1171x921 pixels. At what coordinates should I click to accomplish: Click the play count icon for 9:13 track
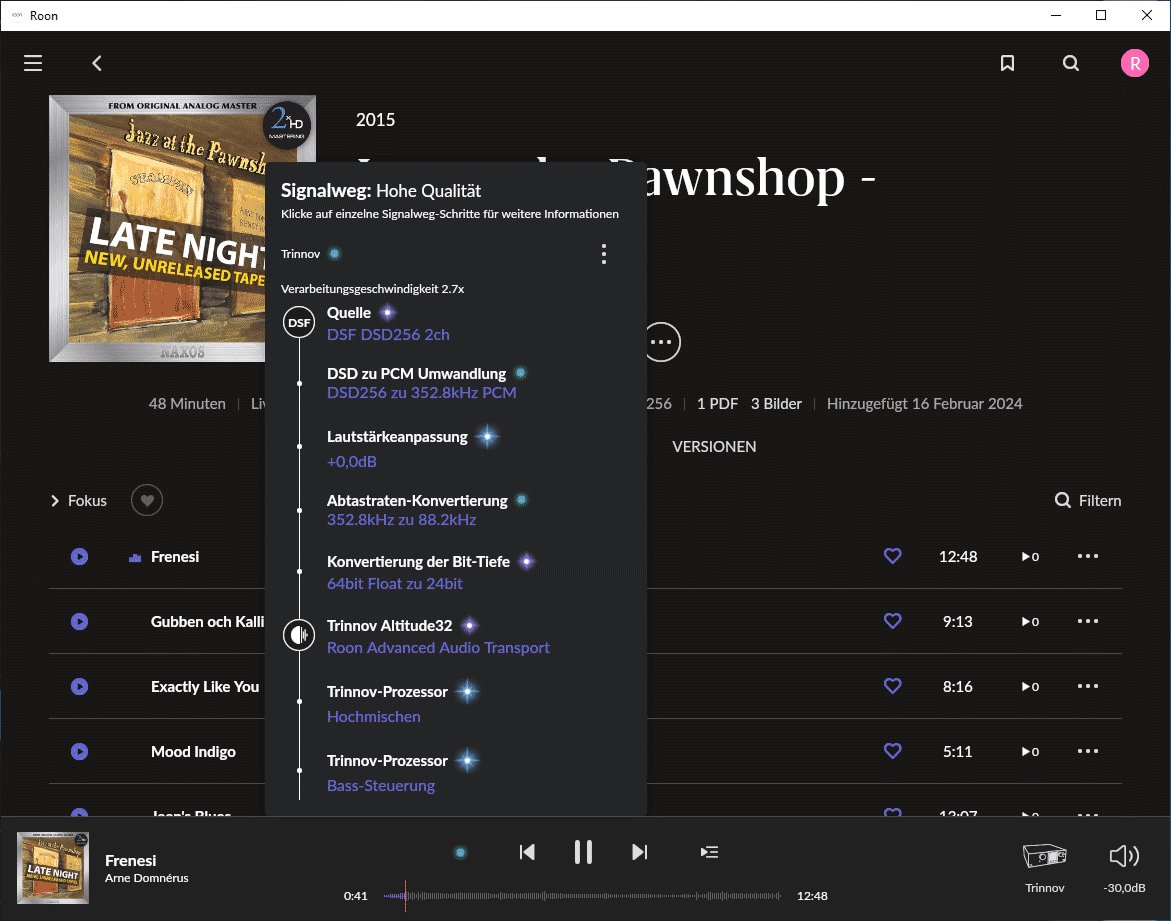tap(1031, 621)
